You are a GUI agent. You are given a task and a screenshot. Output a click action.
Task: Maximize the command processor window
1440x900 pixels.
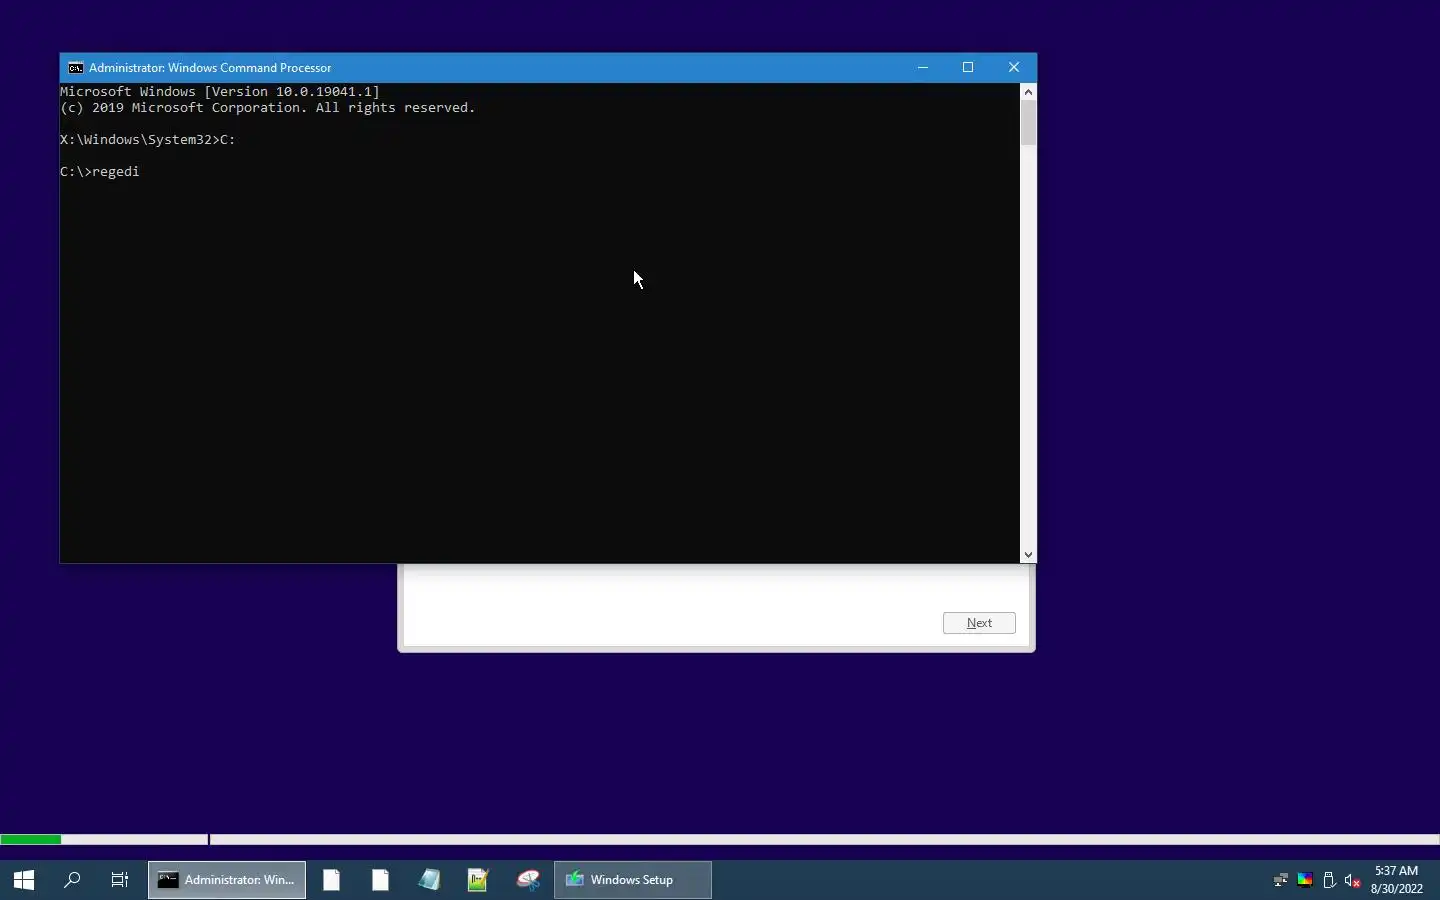pyautogui.click(x=969, y=68)
